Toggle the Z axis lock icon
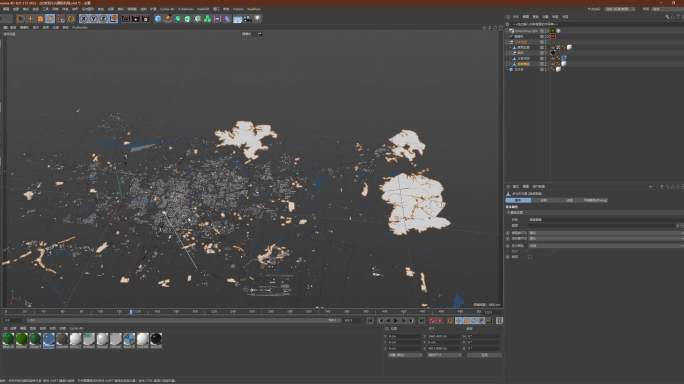The height and width of the screenshot is (384, 684). 103,19
